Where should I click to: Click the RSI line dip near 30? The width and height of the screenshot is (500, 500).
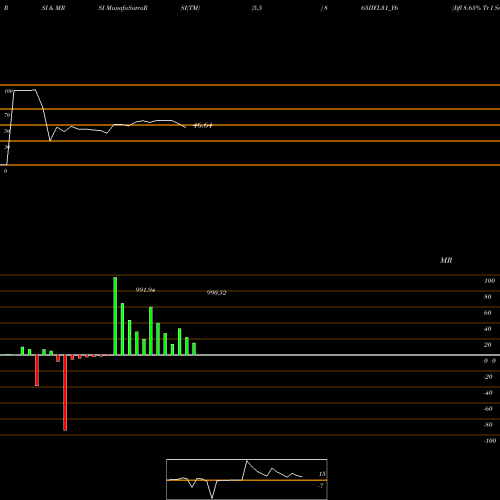click(50, 140)
